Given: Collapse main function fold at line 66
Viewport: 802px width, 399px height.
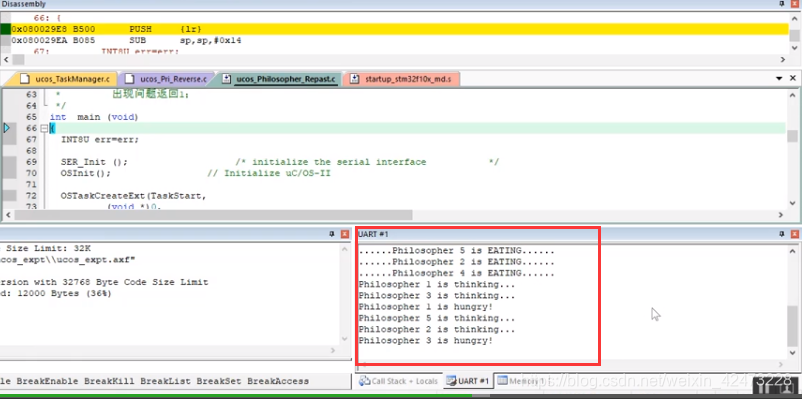Looking at the screenshot, I should tap(44, 128).
